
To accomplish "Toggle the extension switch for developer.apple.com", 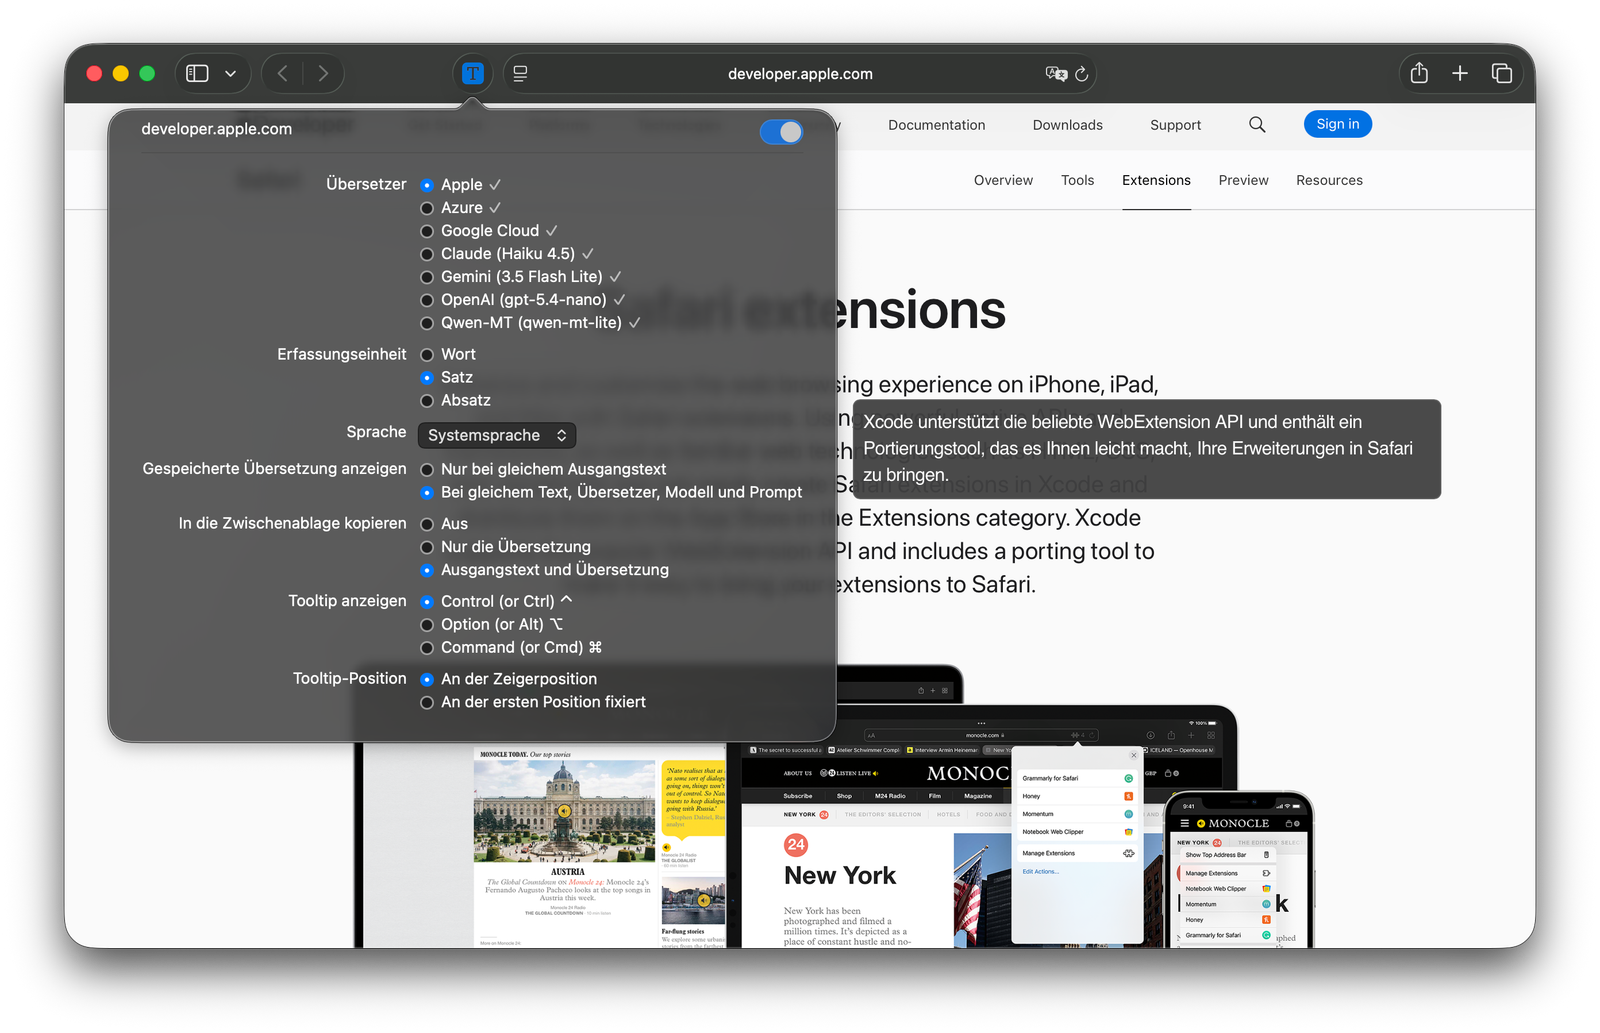I will pyautogui.click(x=781, y=131).
